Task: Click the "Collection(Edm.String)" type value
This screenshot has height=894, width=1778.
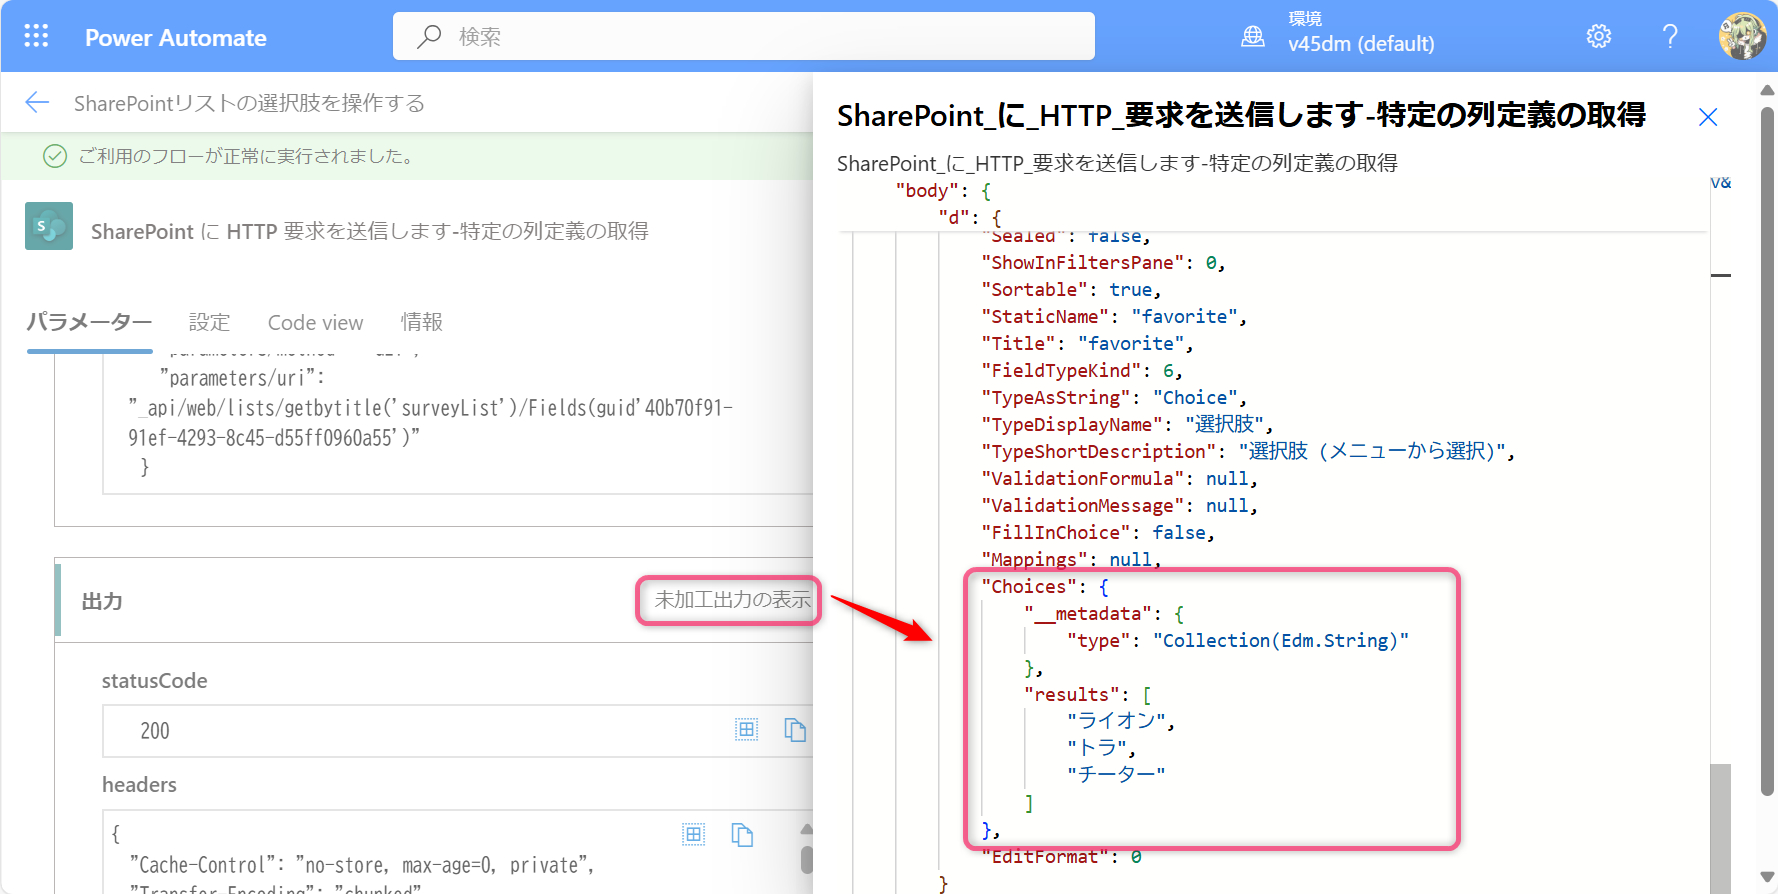Action: pyautogui.click(x=1281, y=641)
